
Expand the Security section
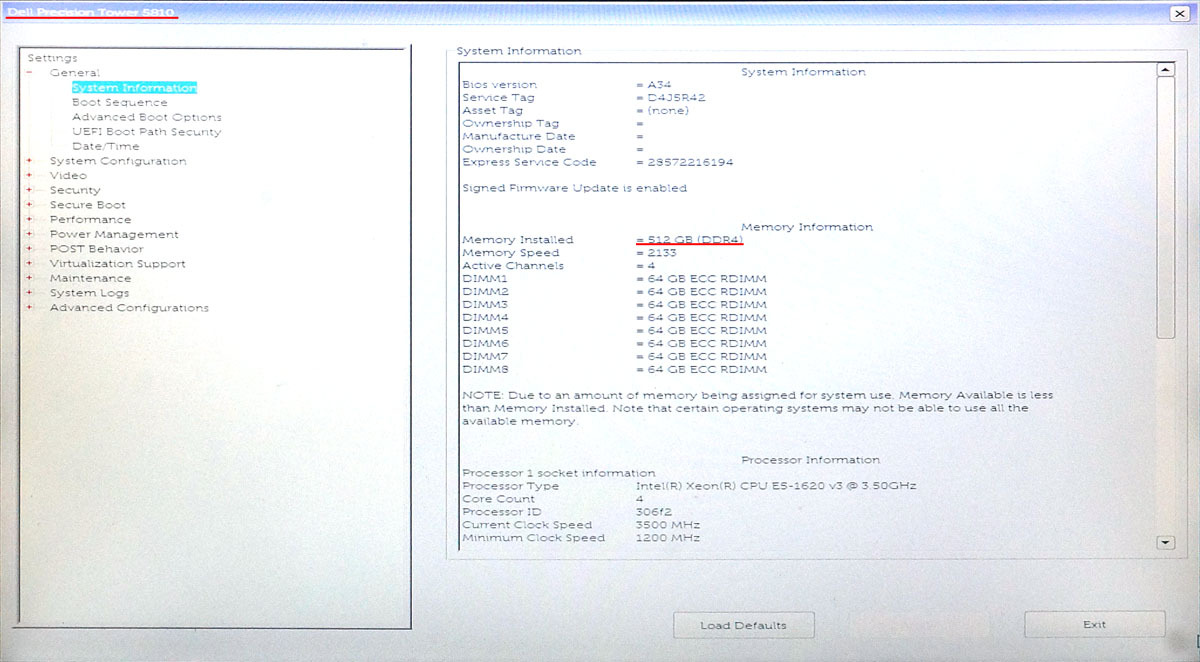(30, 190)
